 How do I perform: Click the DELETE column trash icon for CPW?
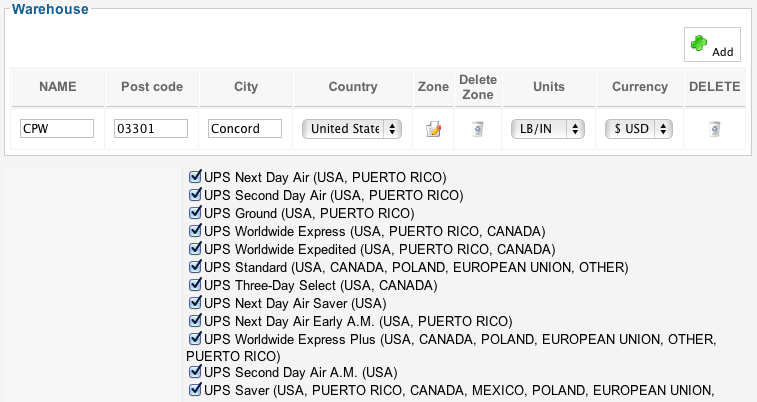[x=715, y=129]
